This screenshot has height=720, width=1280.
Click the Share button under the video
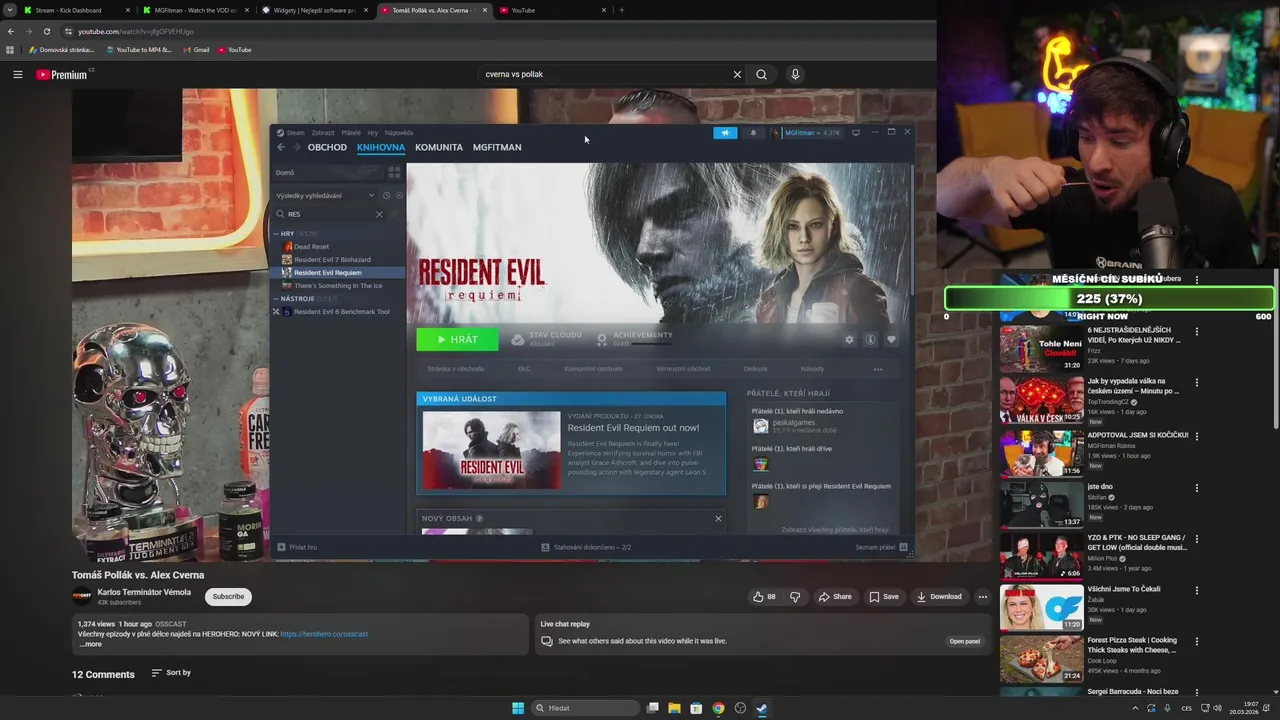click(835, 597)
